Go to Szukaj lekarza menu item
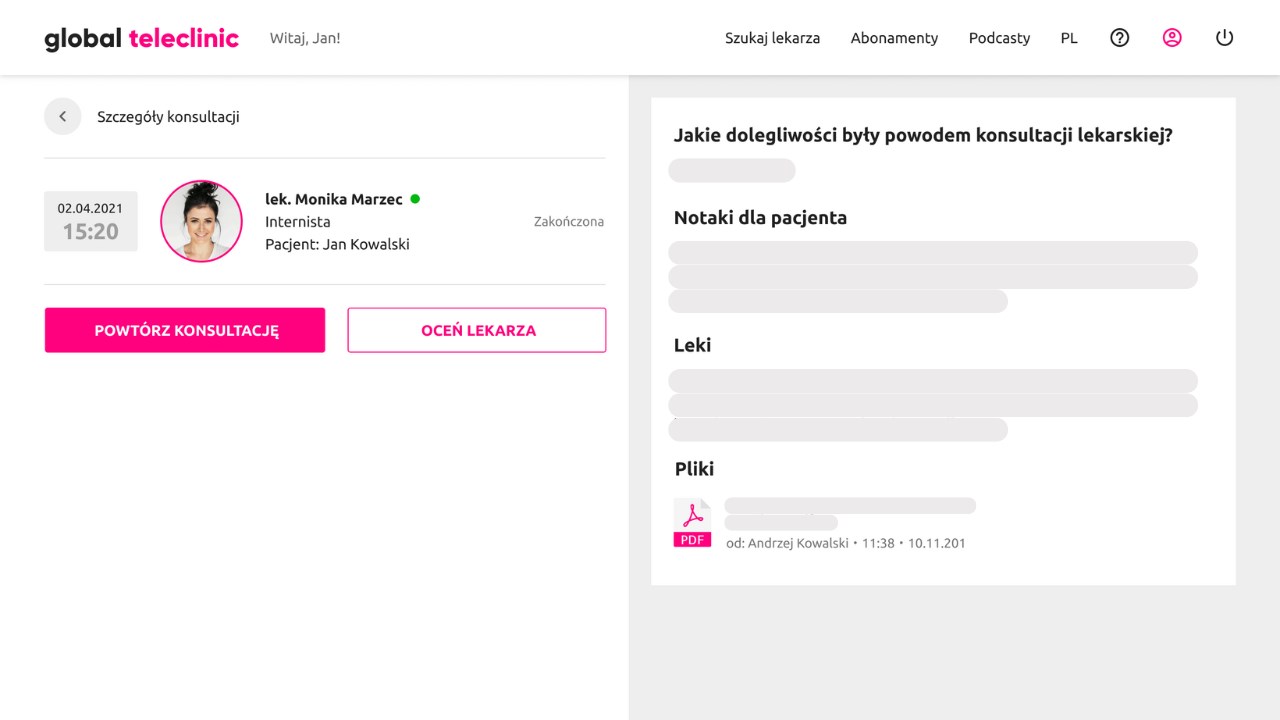The width and height of the screenshot is (1280, 720). (772, 38)
